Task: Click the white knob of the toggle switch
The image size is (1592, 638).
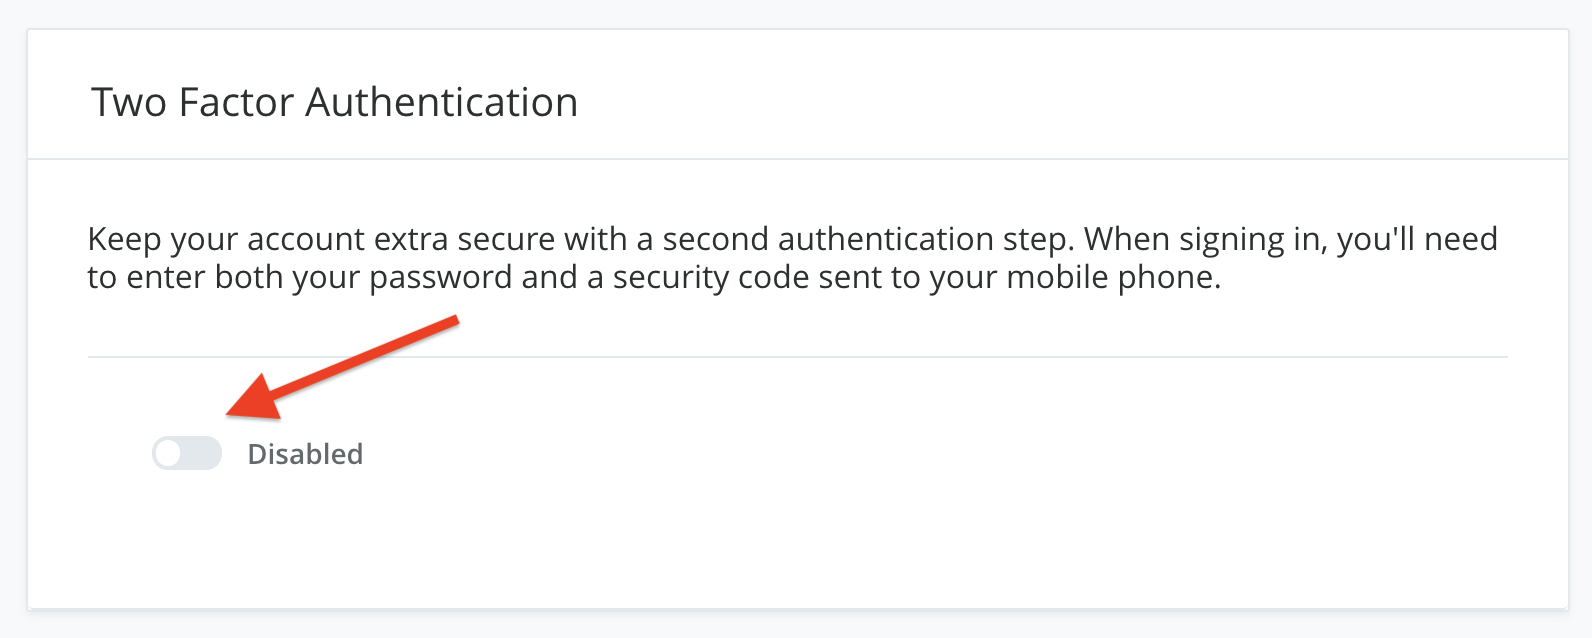Action: (x=169, y=453)
